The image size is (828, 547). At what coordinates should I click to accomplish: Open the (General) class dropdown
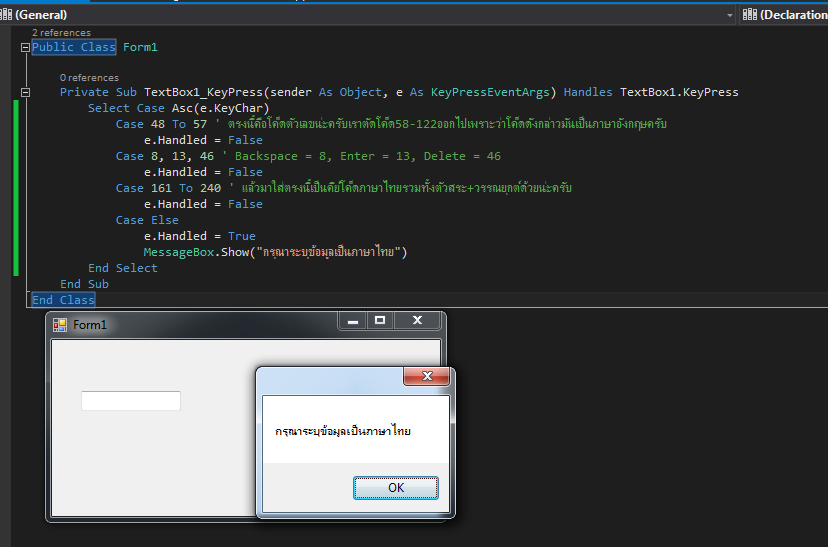coord(368,15)
